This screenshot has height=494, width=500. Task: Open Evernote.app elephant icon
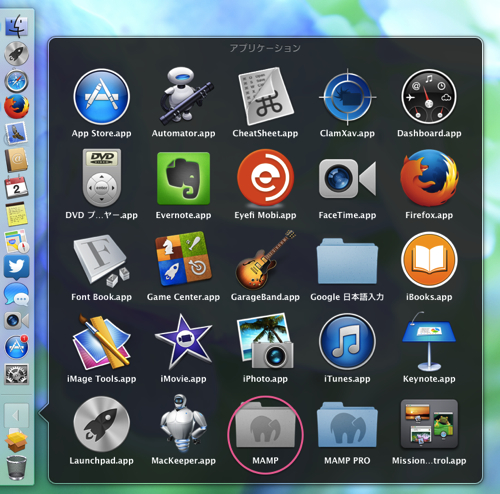[x=184, y=178]
